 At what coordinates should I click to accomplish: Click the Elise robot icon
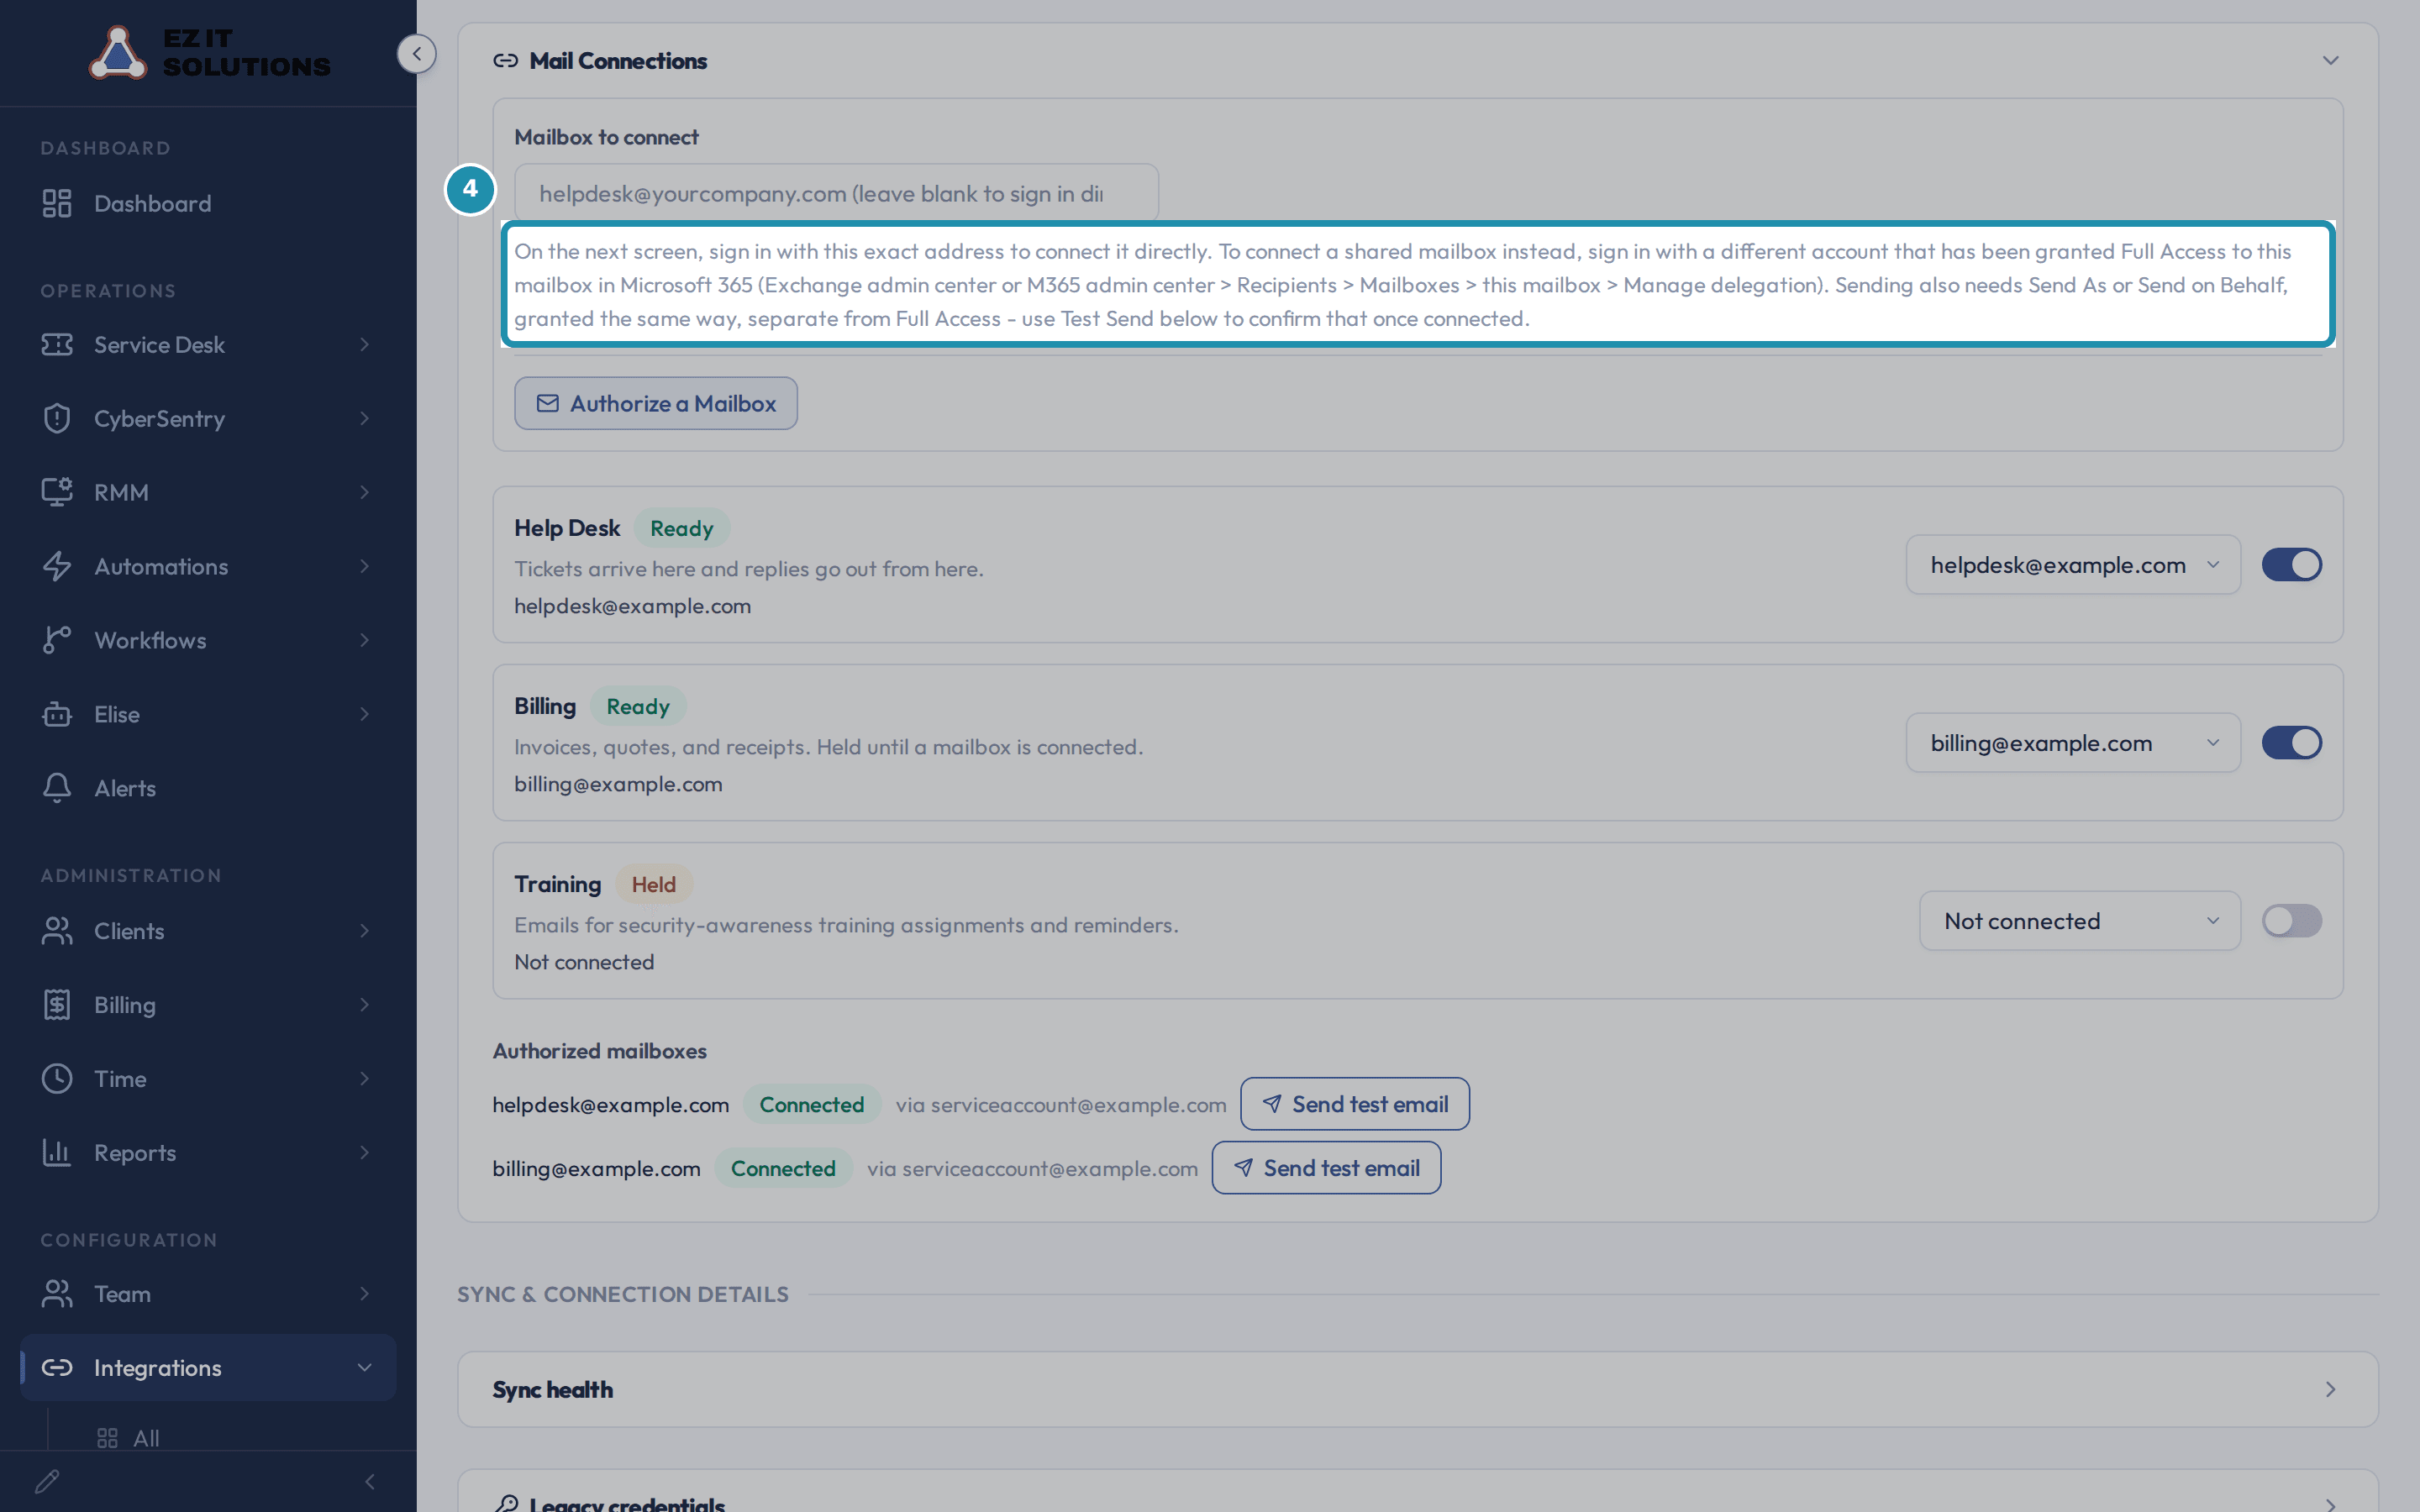coord(57,714)
